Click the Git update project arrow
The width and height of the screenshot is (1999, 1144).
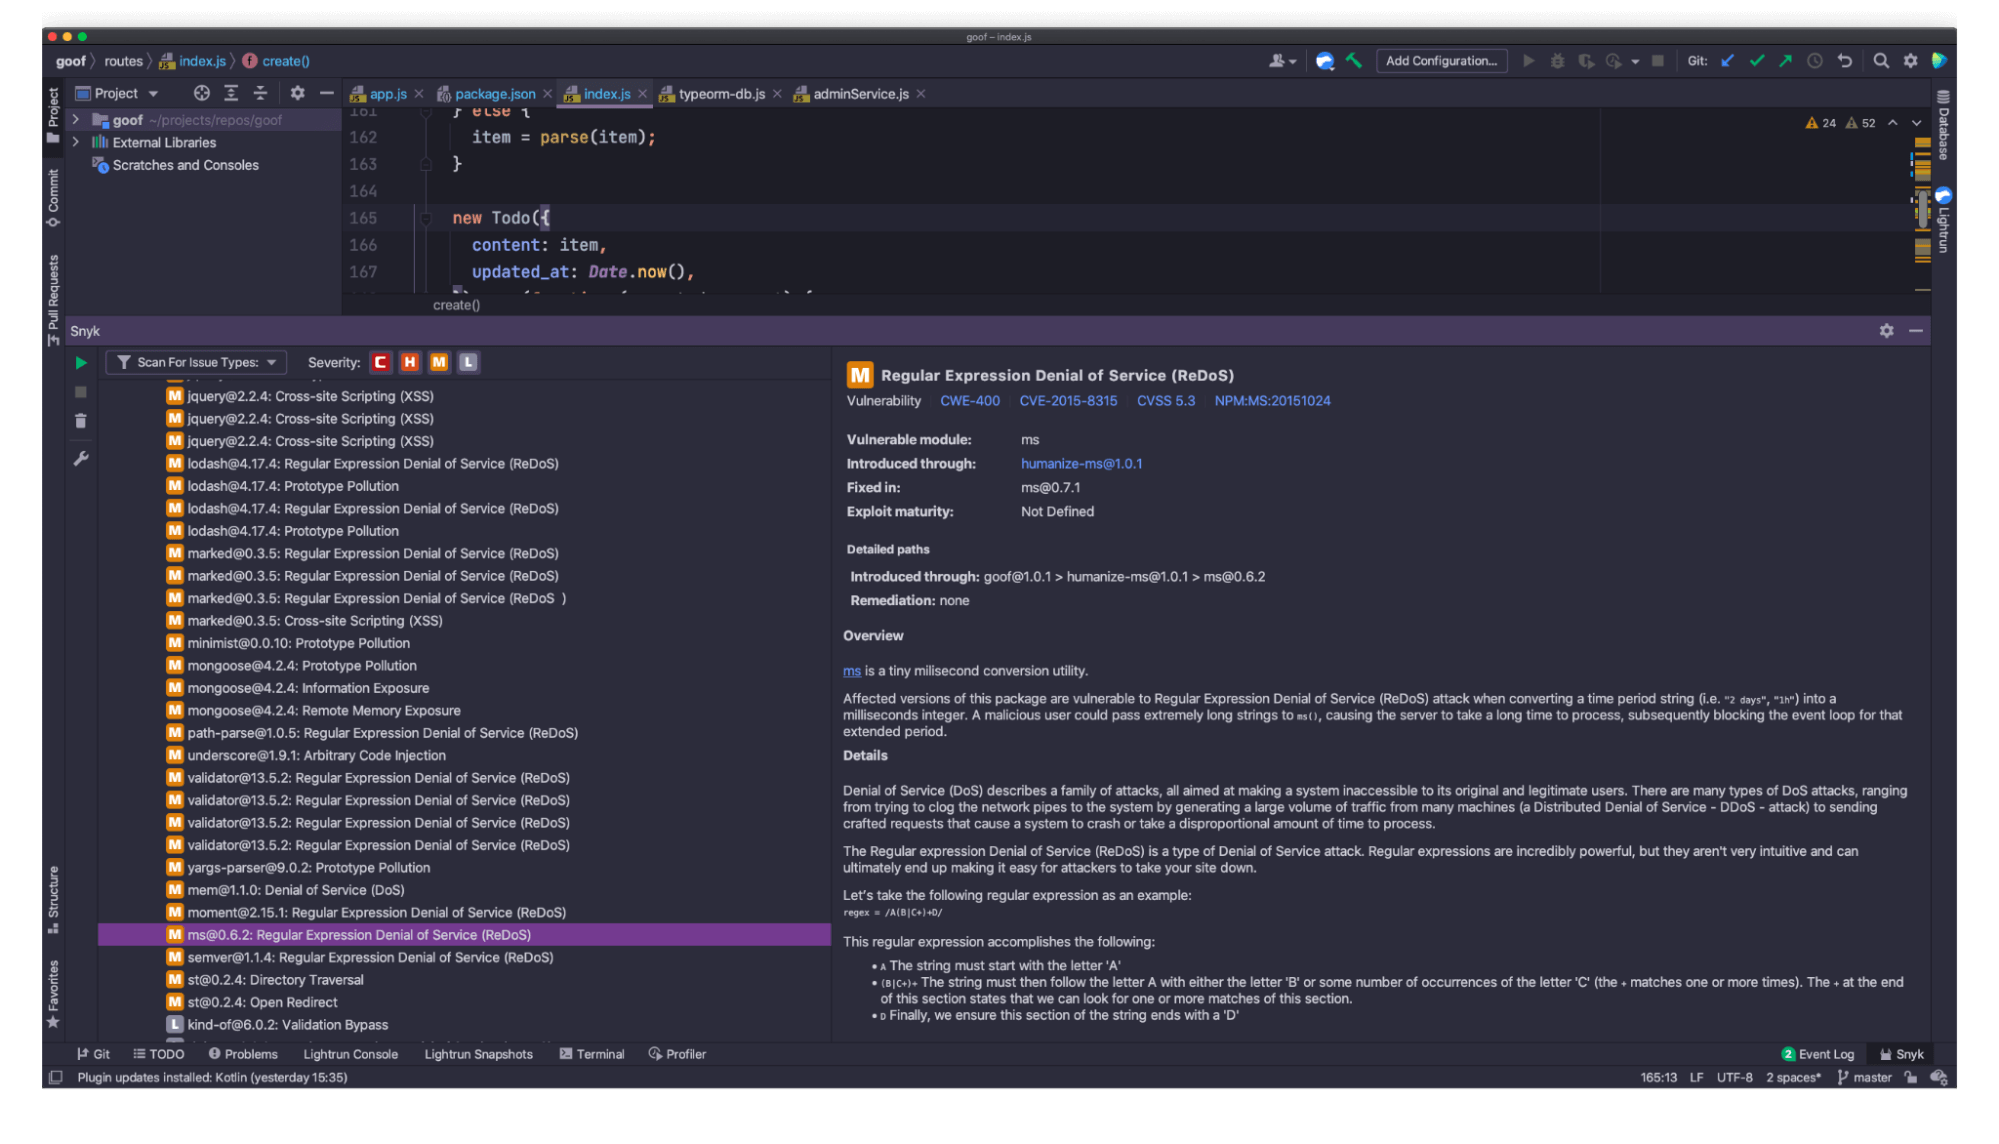tap(1727, 60)
